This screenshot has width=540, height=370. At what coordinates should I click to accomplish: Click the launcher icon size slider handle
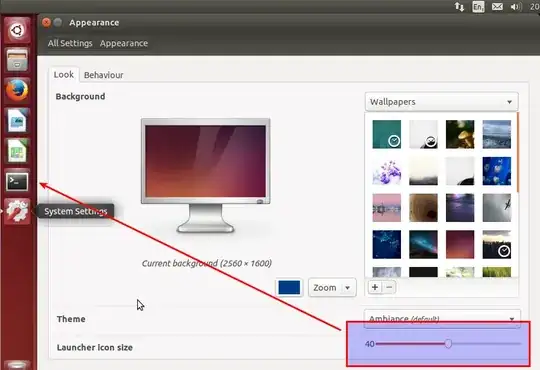pos(448,343)
